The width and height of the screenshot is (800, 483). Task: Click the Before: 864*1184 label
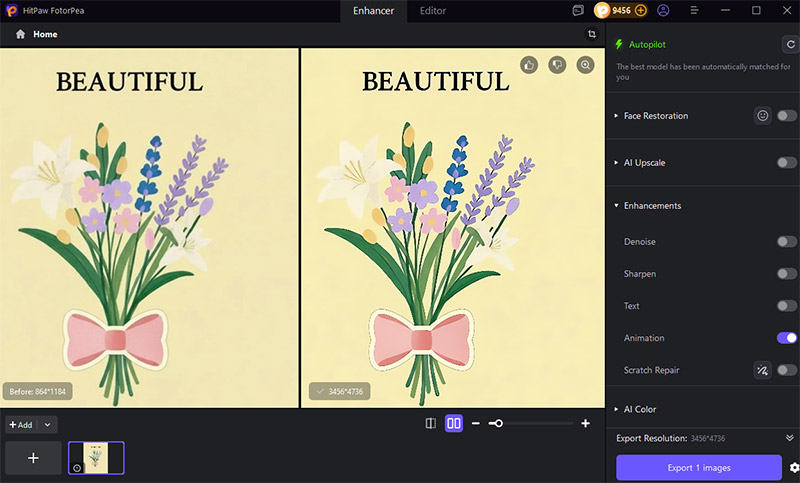[x=37, y=392]
